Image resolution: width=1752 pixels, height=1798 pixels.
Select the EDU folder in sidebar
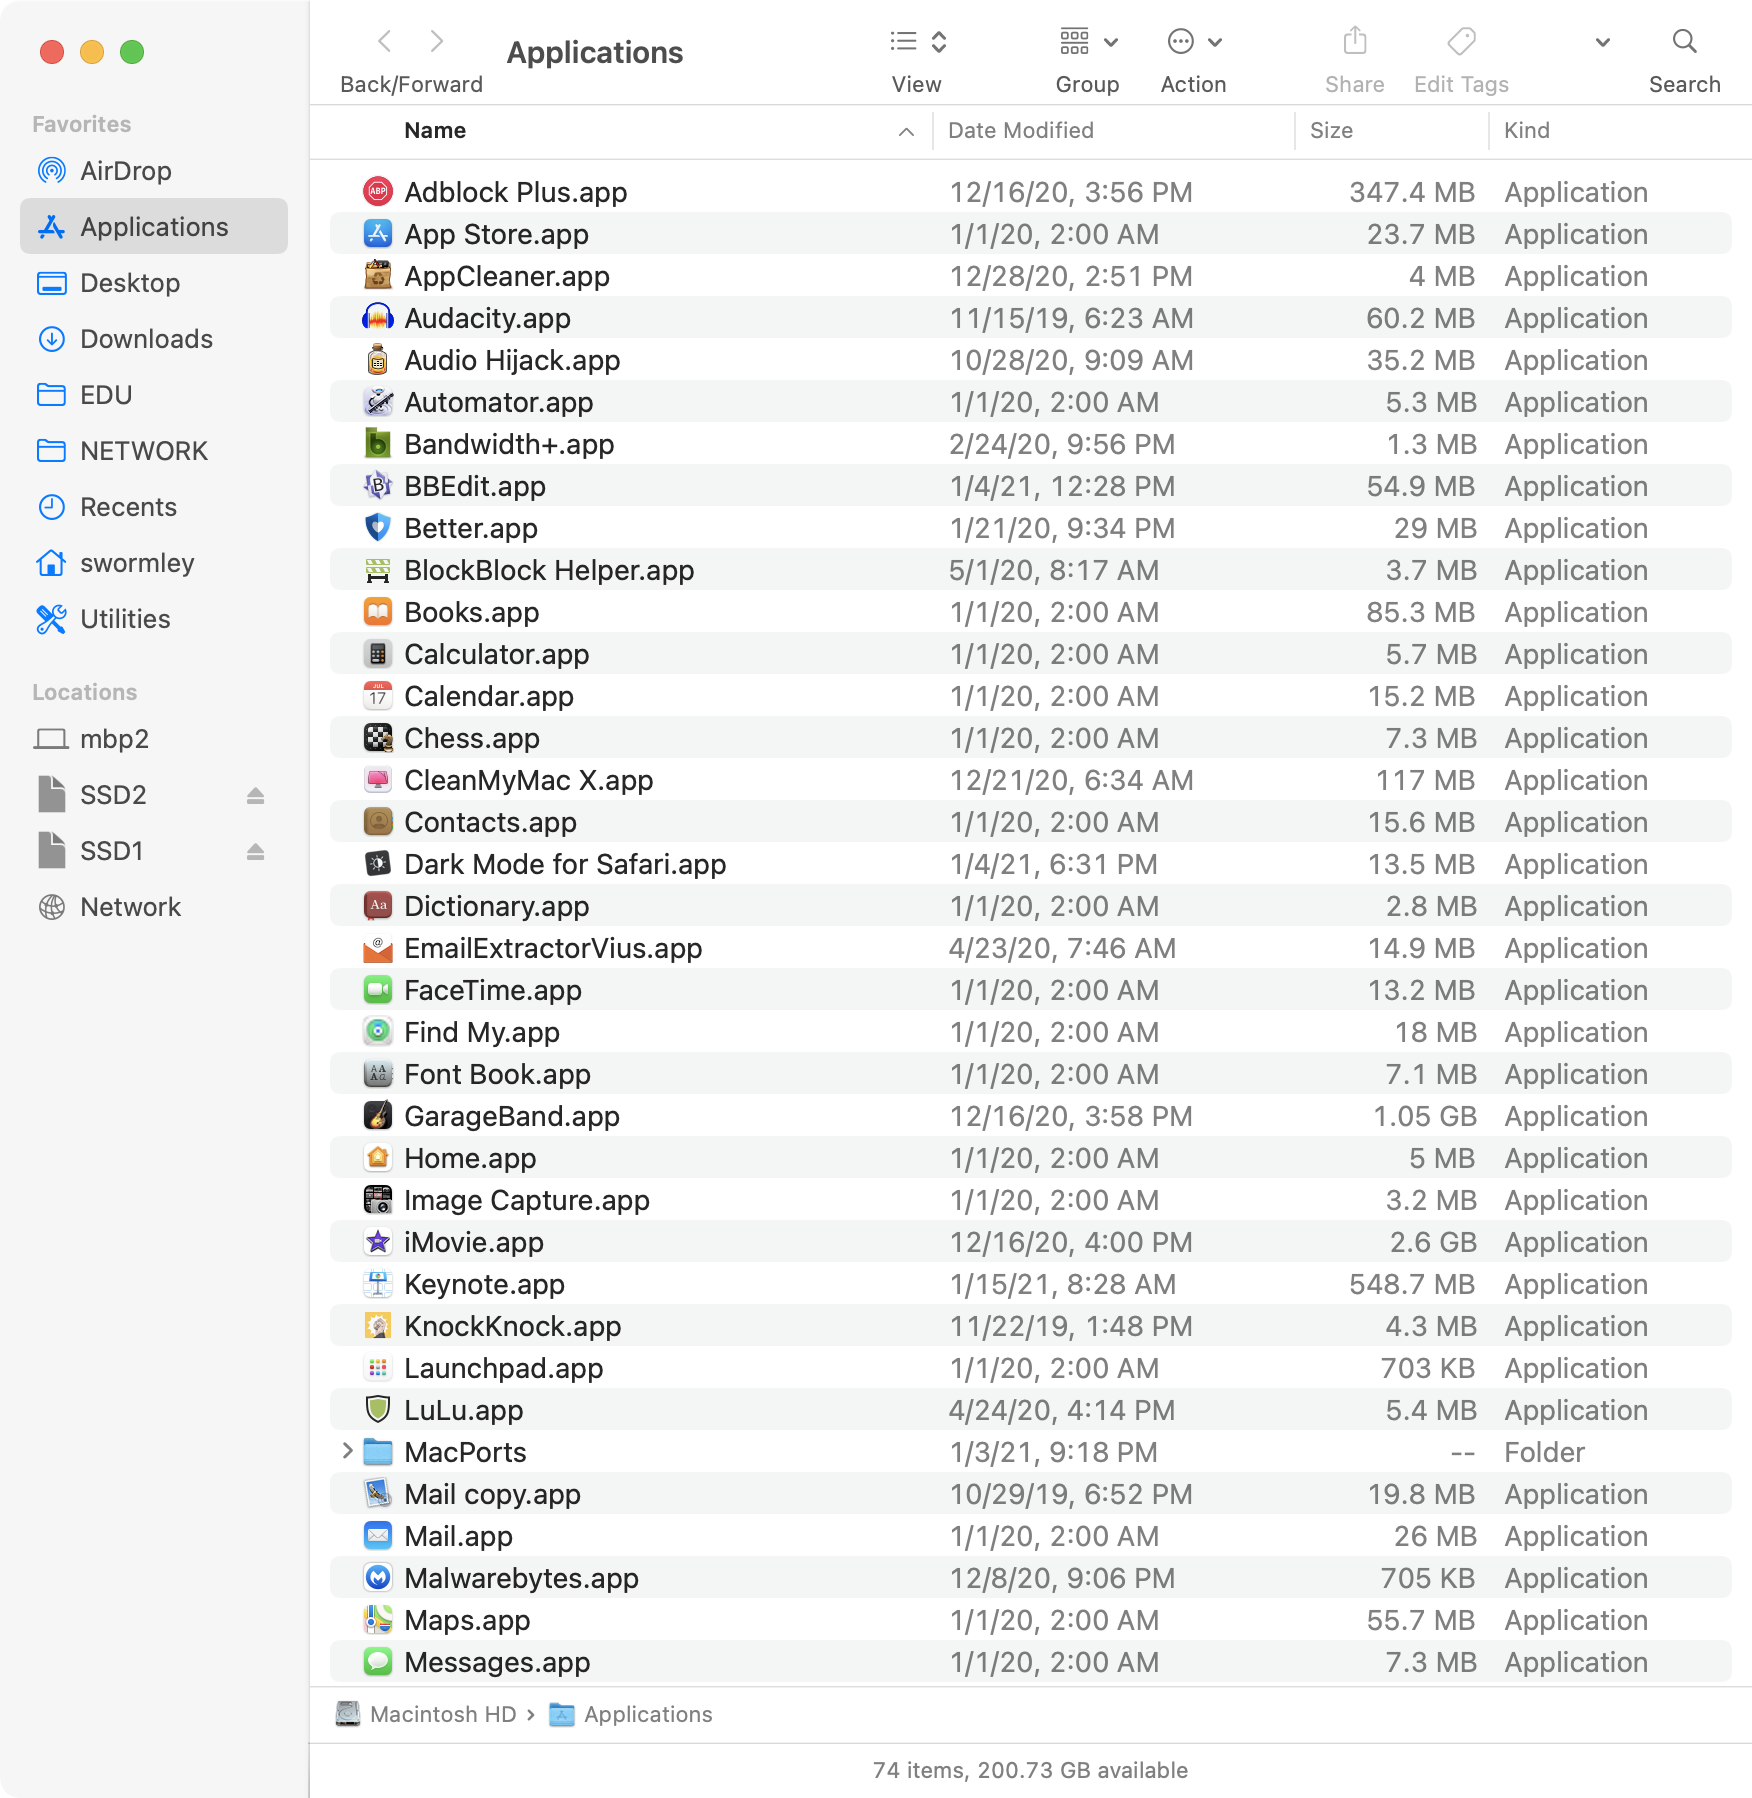click(x=154, y=395)
